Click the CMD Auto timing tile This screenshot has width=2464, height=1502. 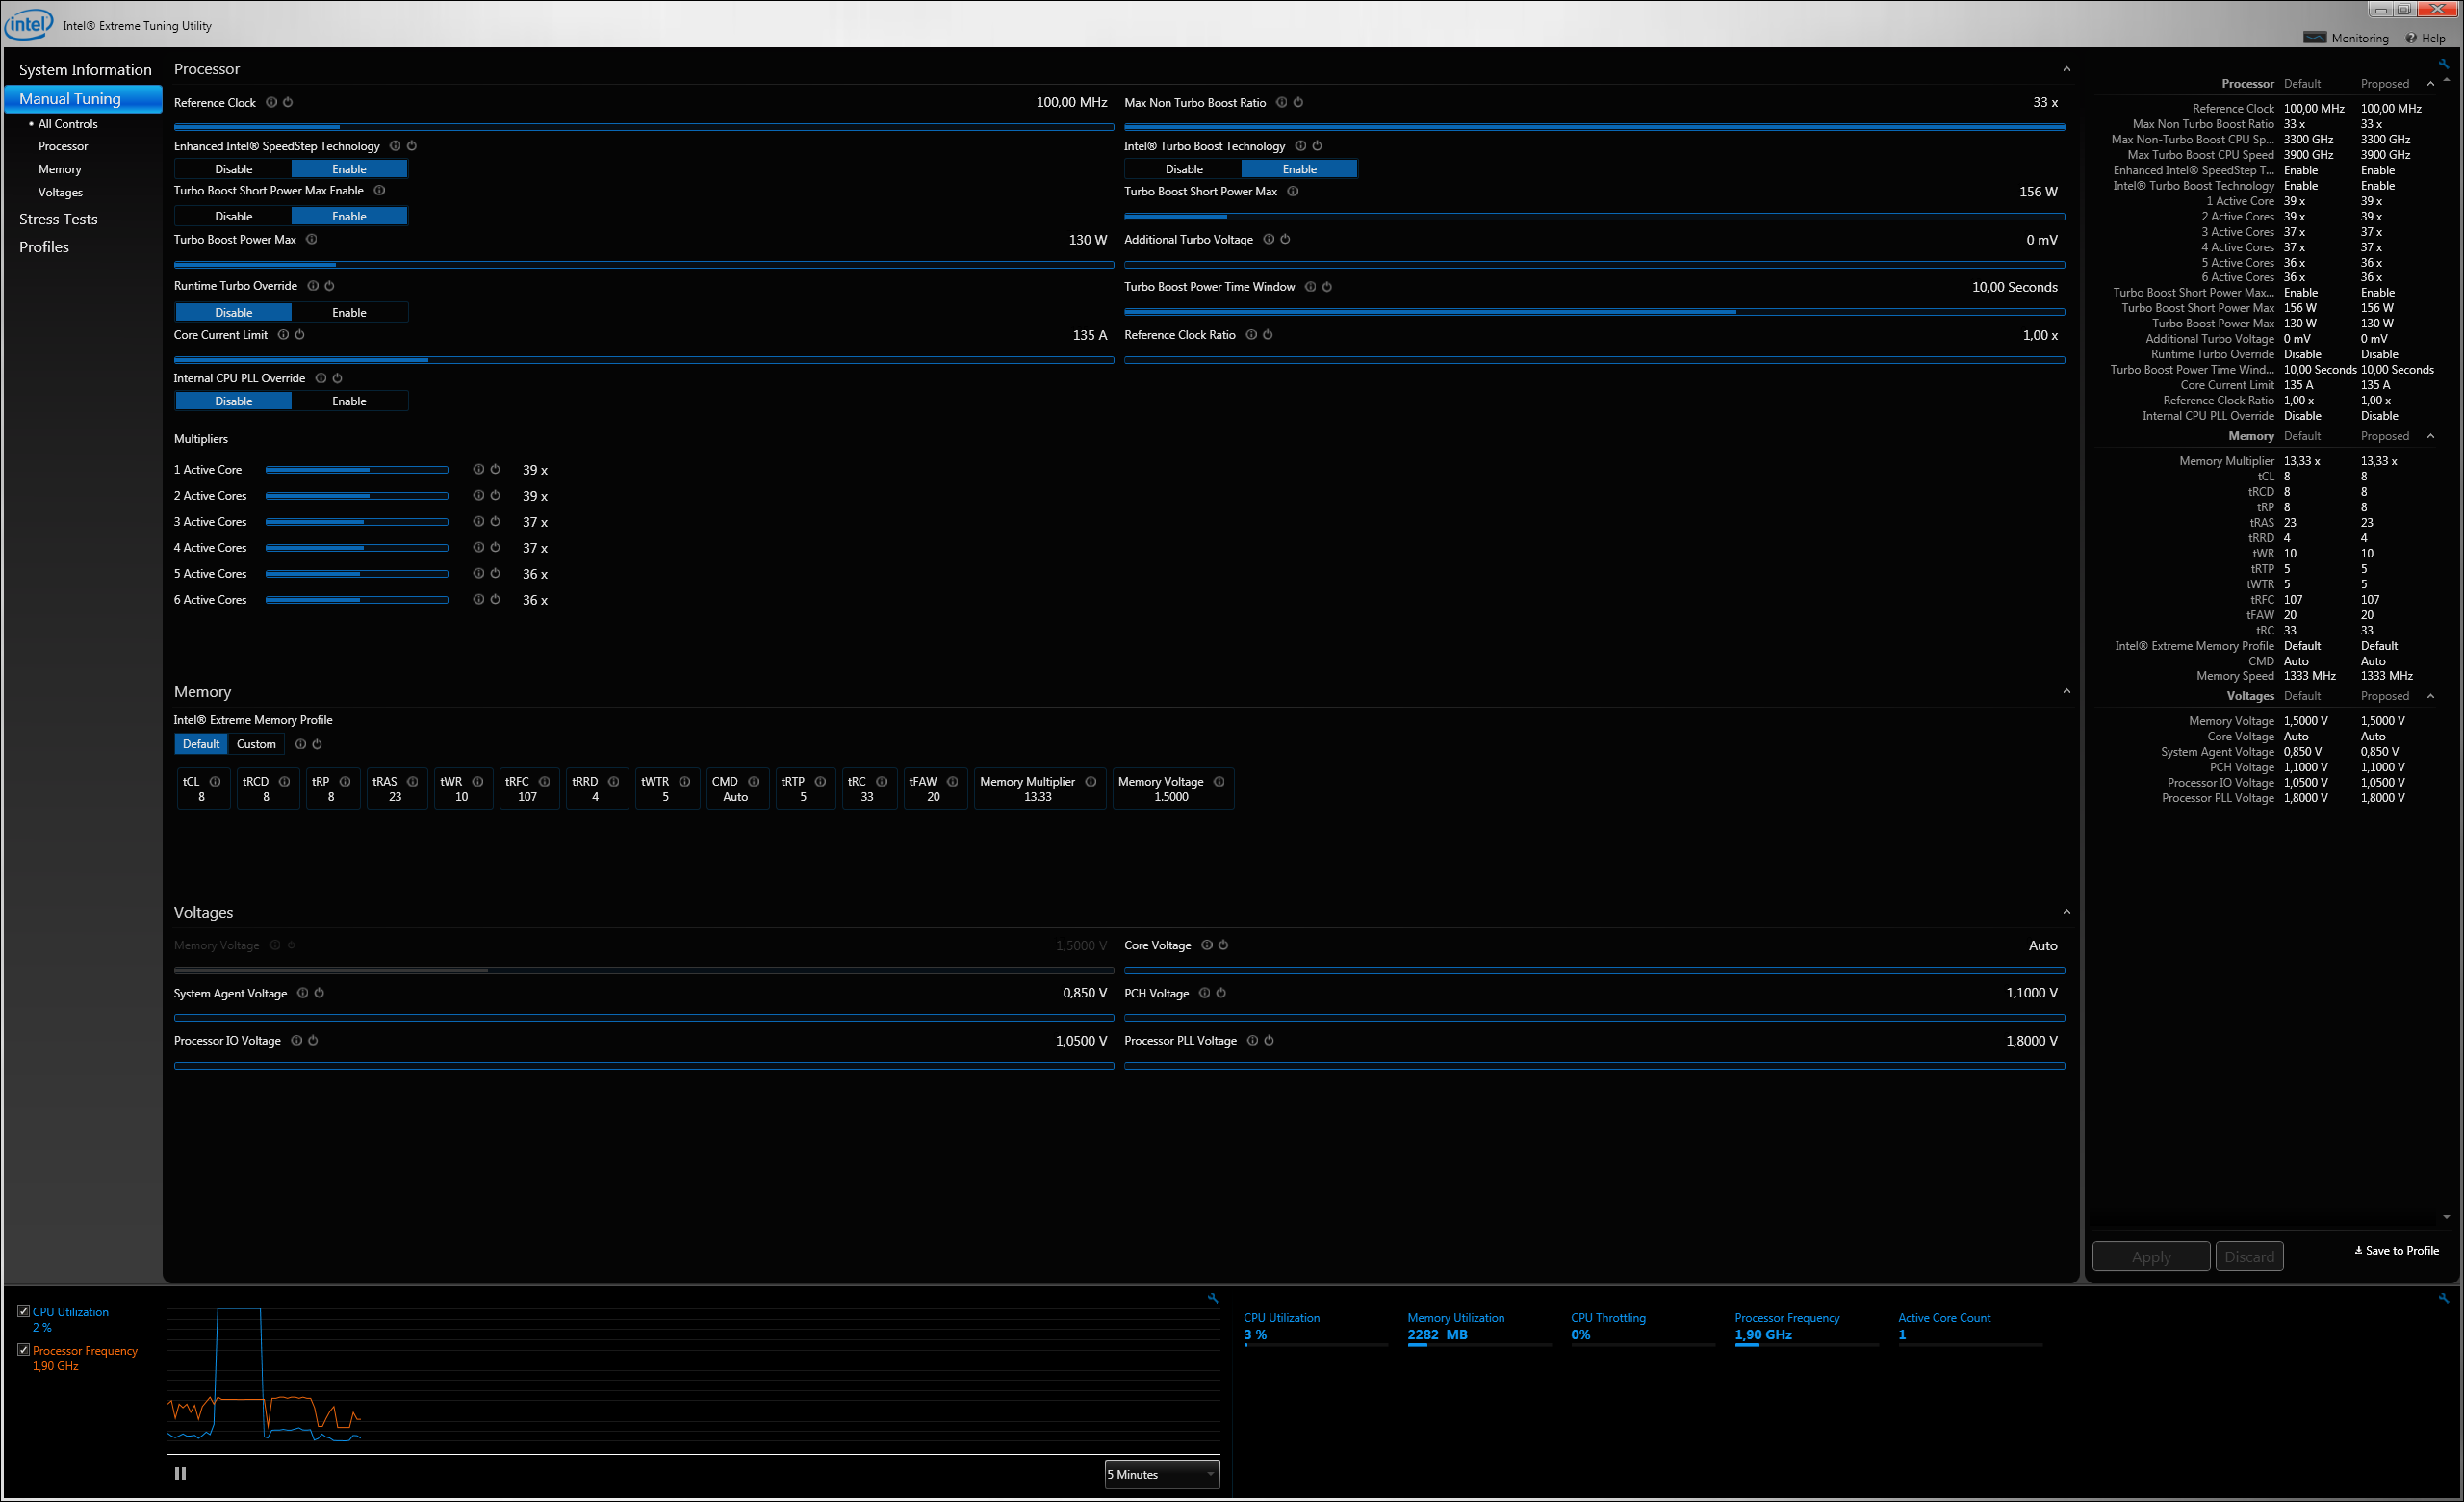pos(736,789)
